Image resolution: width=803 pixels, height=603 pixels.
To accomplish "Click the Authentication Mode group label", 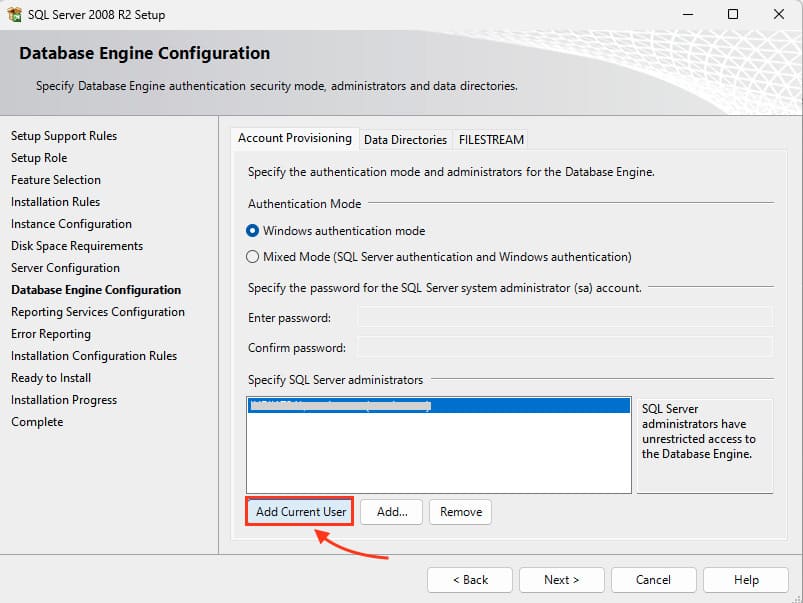I will (305, 204).
